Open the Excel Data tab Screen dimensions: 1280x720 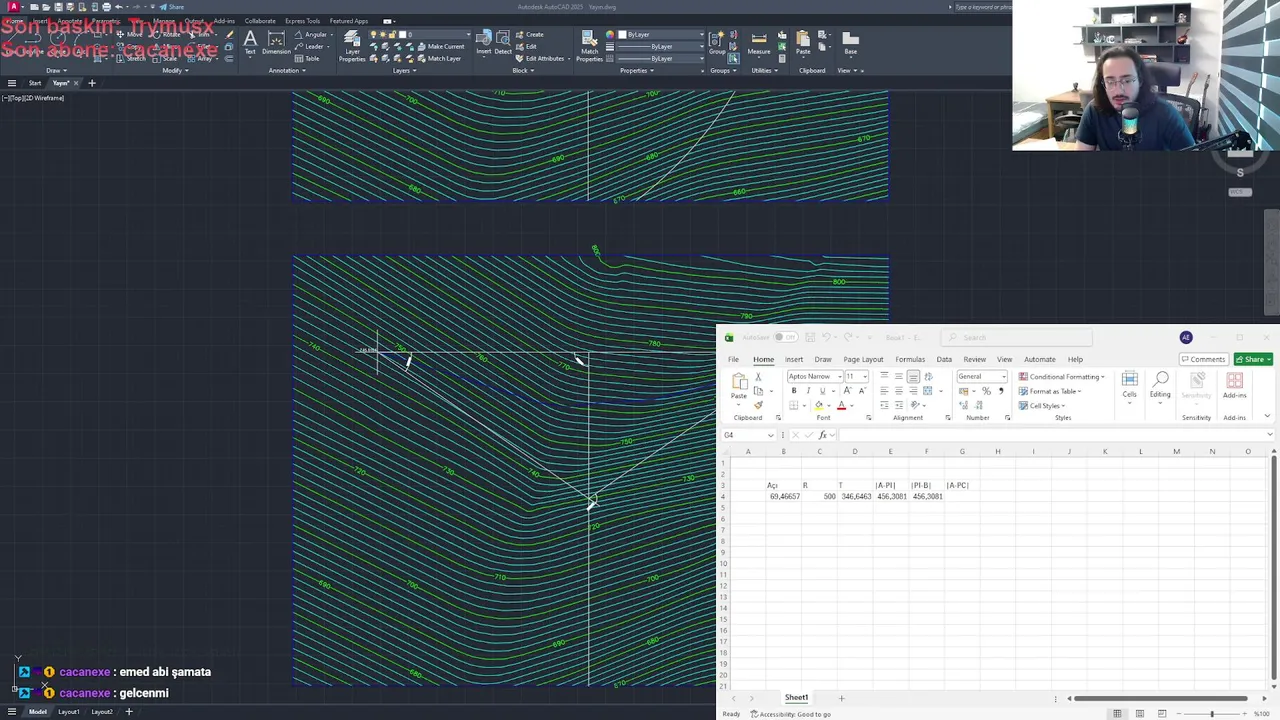click(944, 359)
